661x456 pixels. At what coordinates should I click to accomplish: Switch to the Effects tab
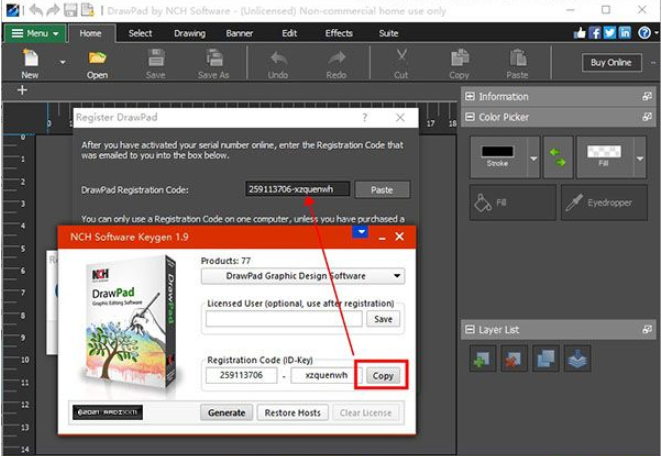coord(339,33)
